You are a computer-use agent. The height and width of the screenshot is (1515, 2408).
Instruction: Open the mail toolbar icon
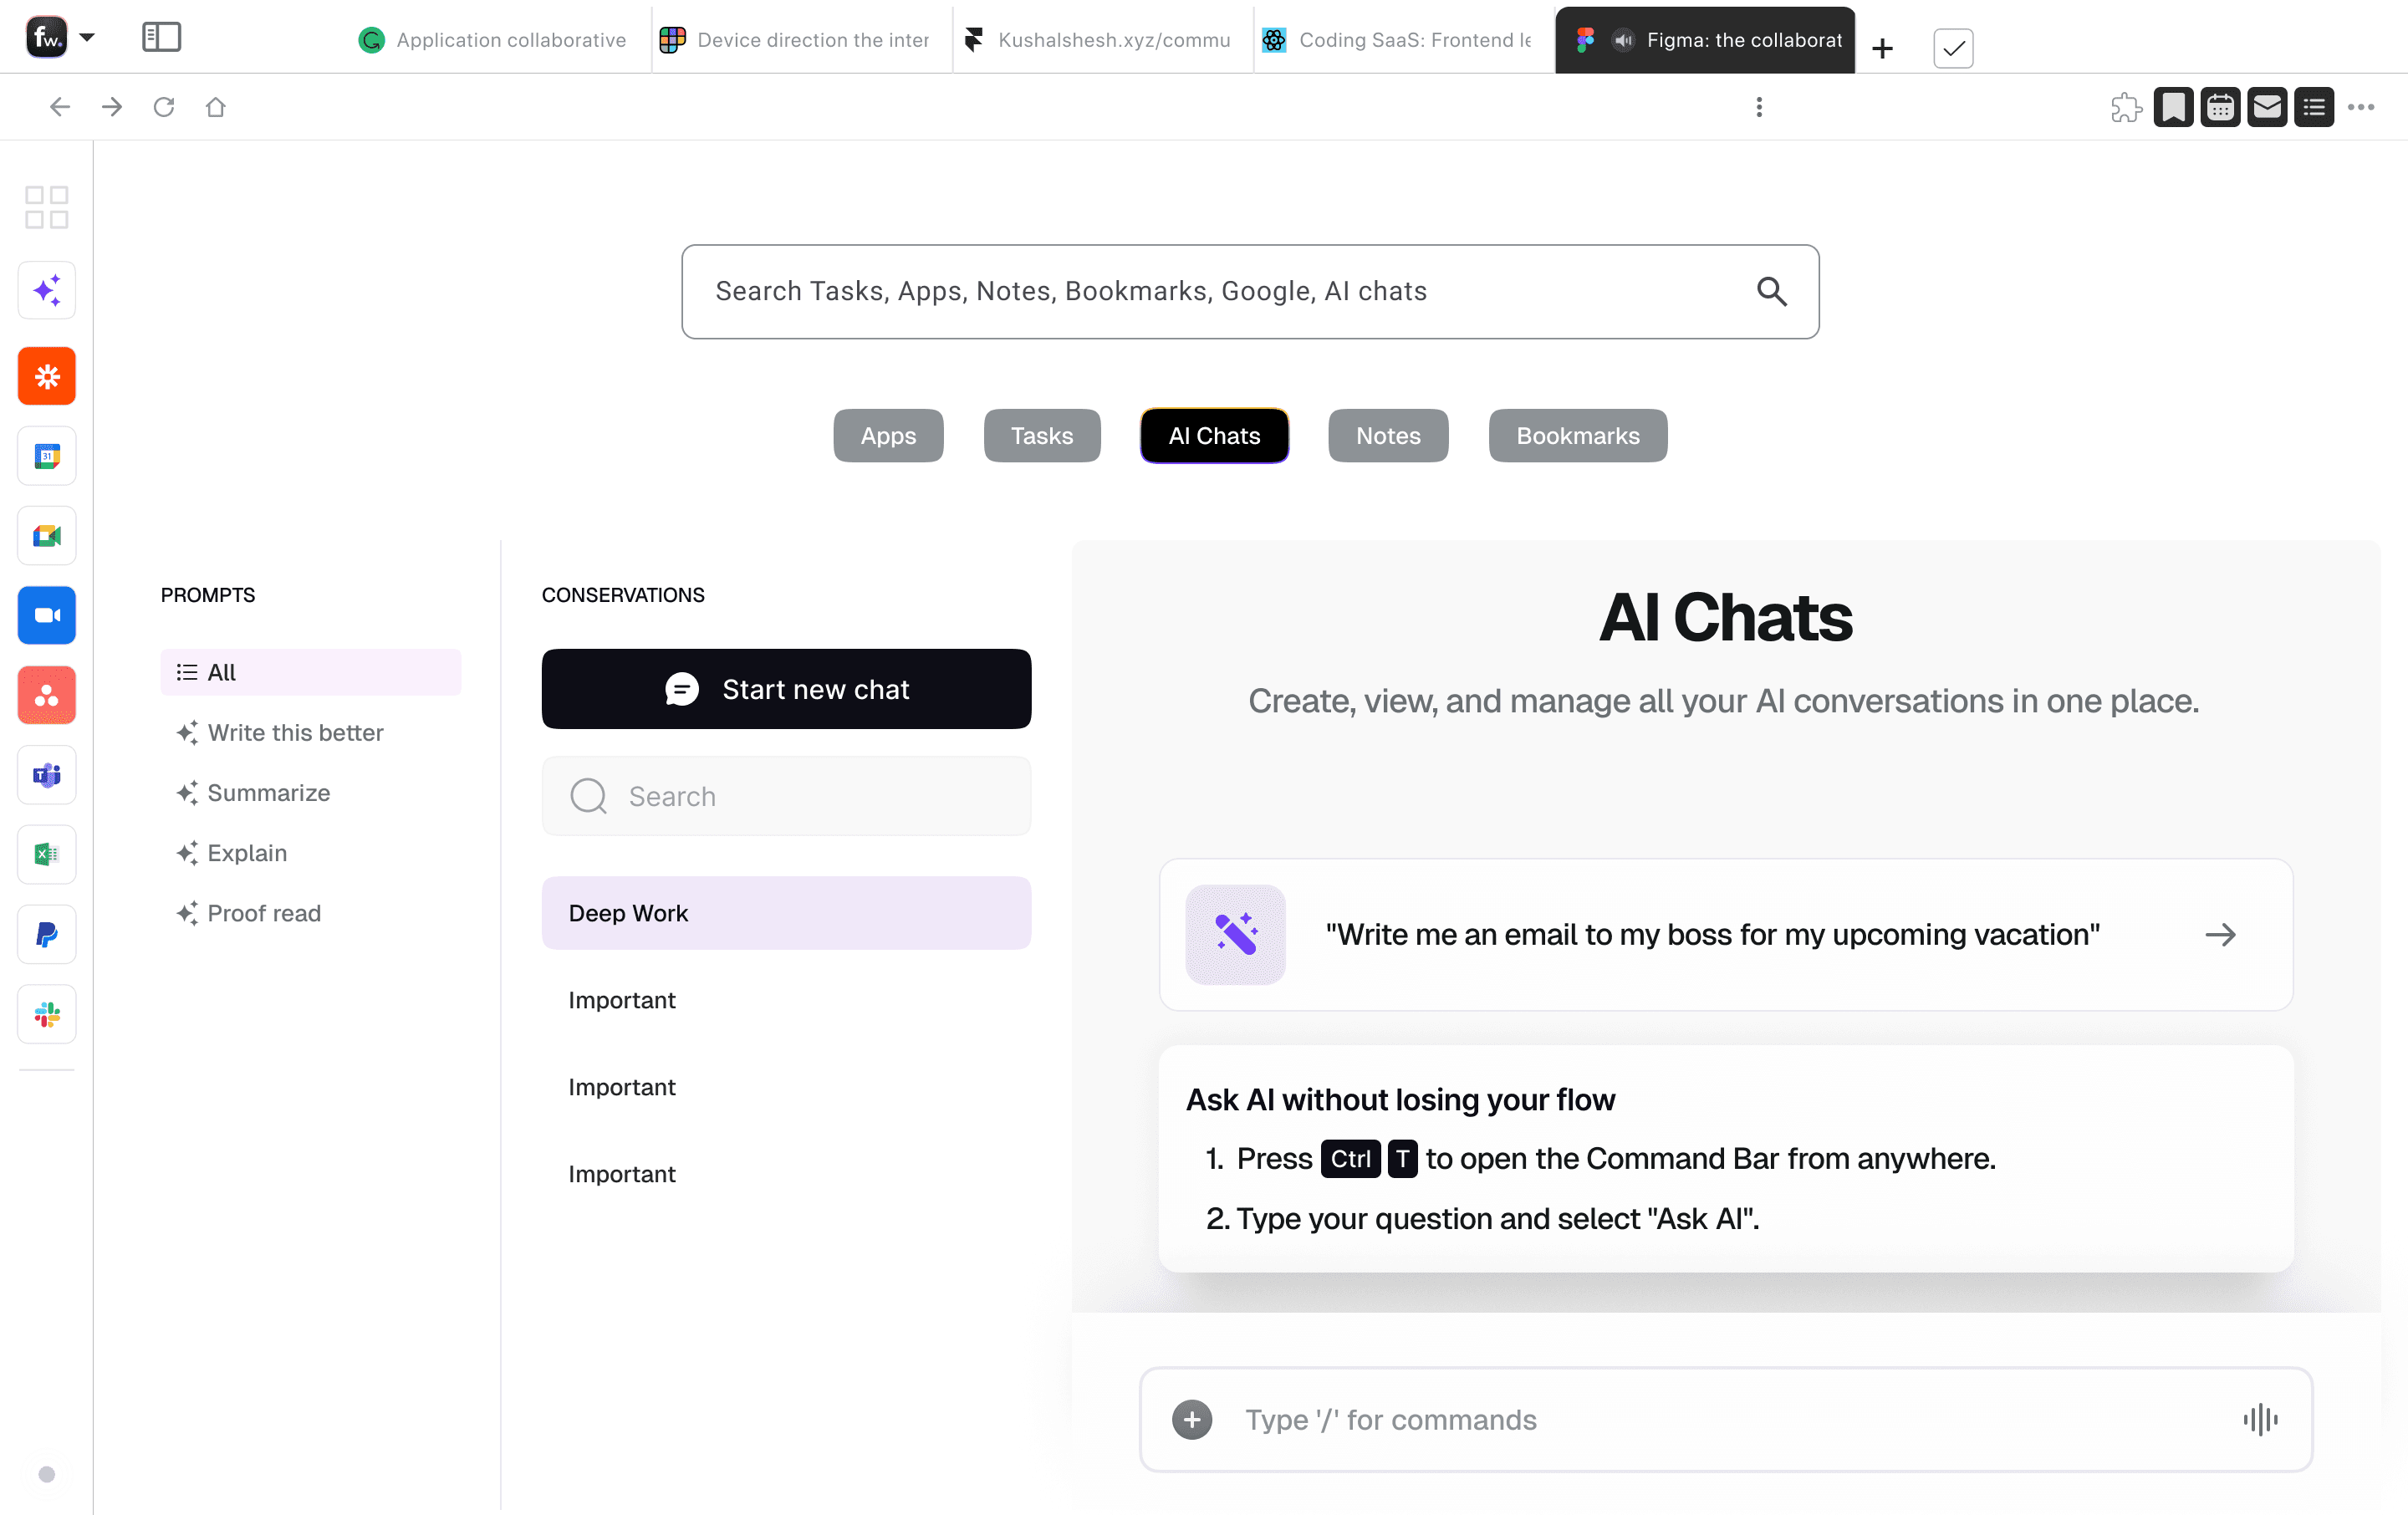click(x=2267, y=107)
